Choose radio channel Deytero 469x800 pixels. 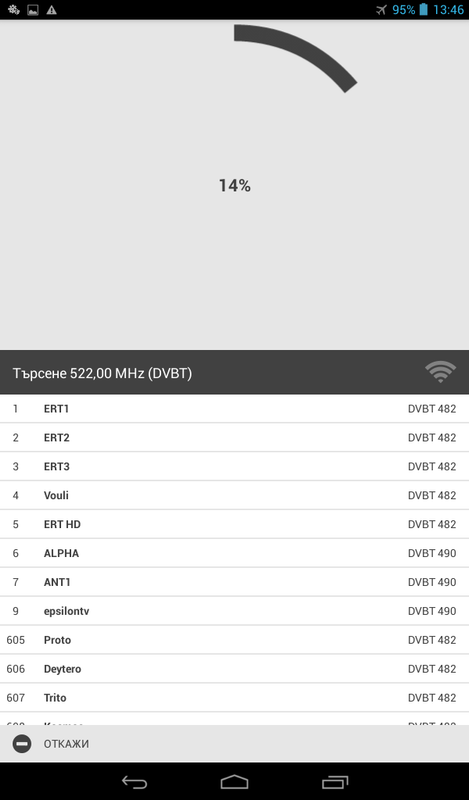[x=234, y=668]
